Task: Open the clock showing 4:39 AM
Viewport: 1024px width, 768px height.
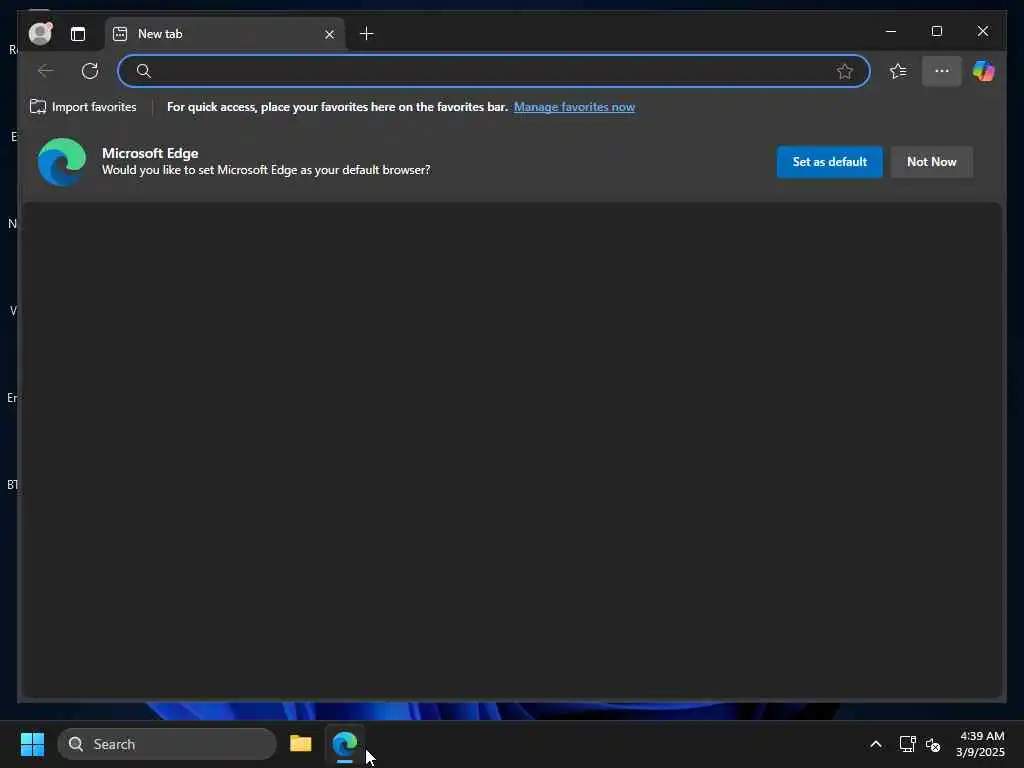Action: pyautogui.click(x=980, y=744)
